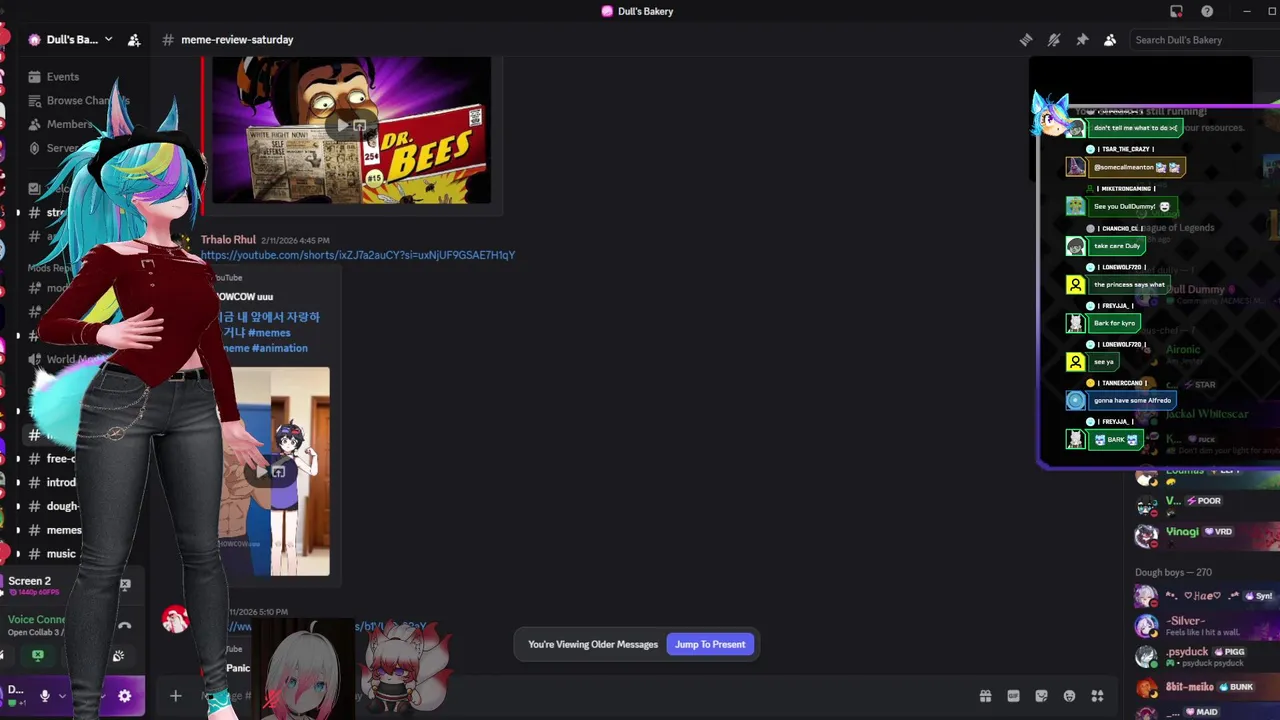This screenshot has width=1280, height=720.
Task: Click the dough channel row
Action: [x=62, y=506]
